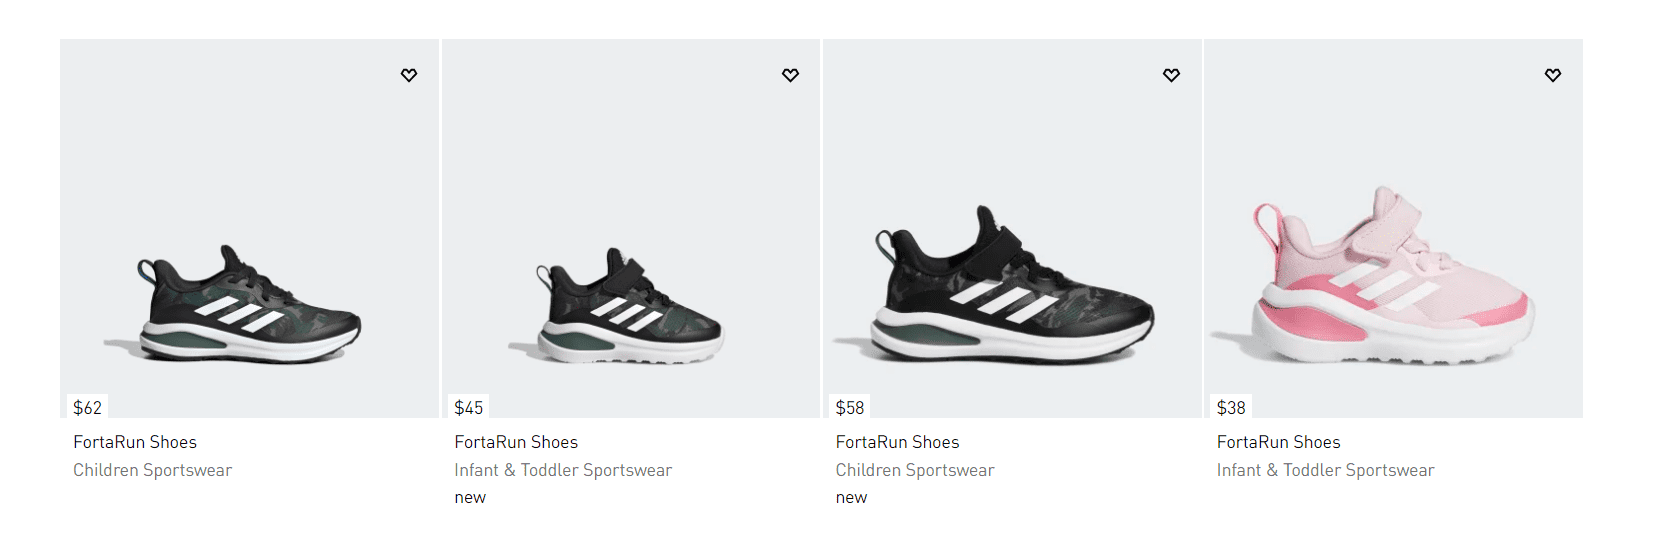
Task: Open the FortaRun Shoes title priced $58
Action: coord(897,442)
